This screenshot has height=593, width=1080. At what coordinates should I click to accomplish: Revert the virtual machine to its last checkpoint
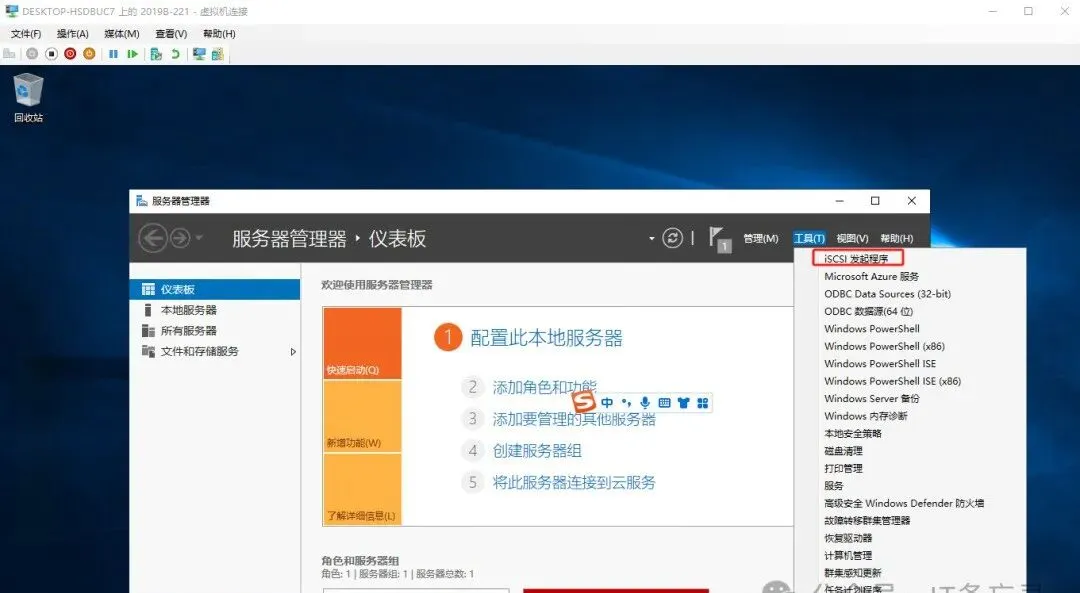(176, 53)
